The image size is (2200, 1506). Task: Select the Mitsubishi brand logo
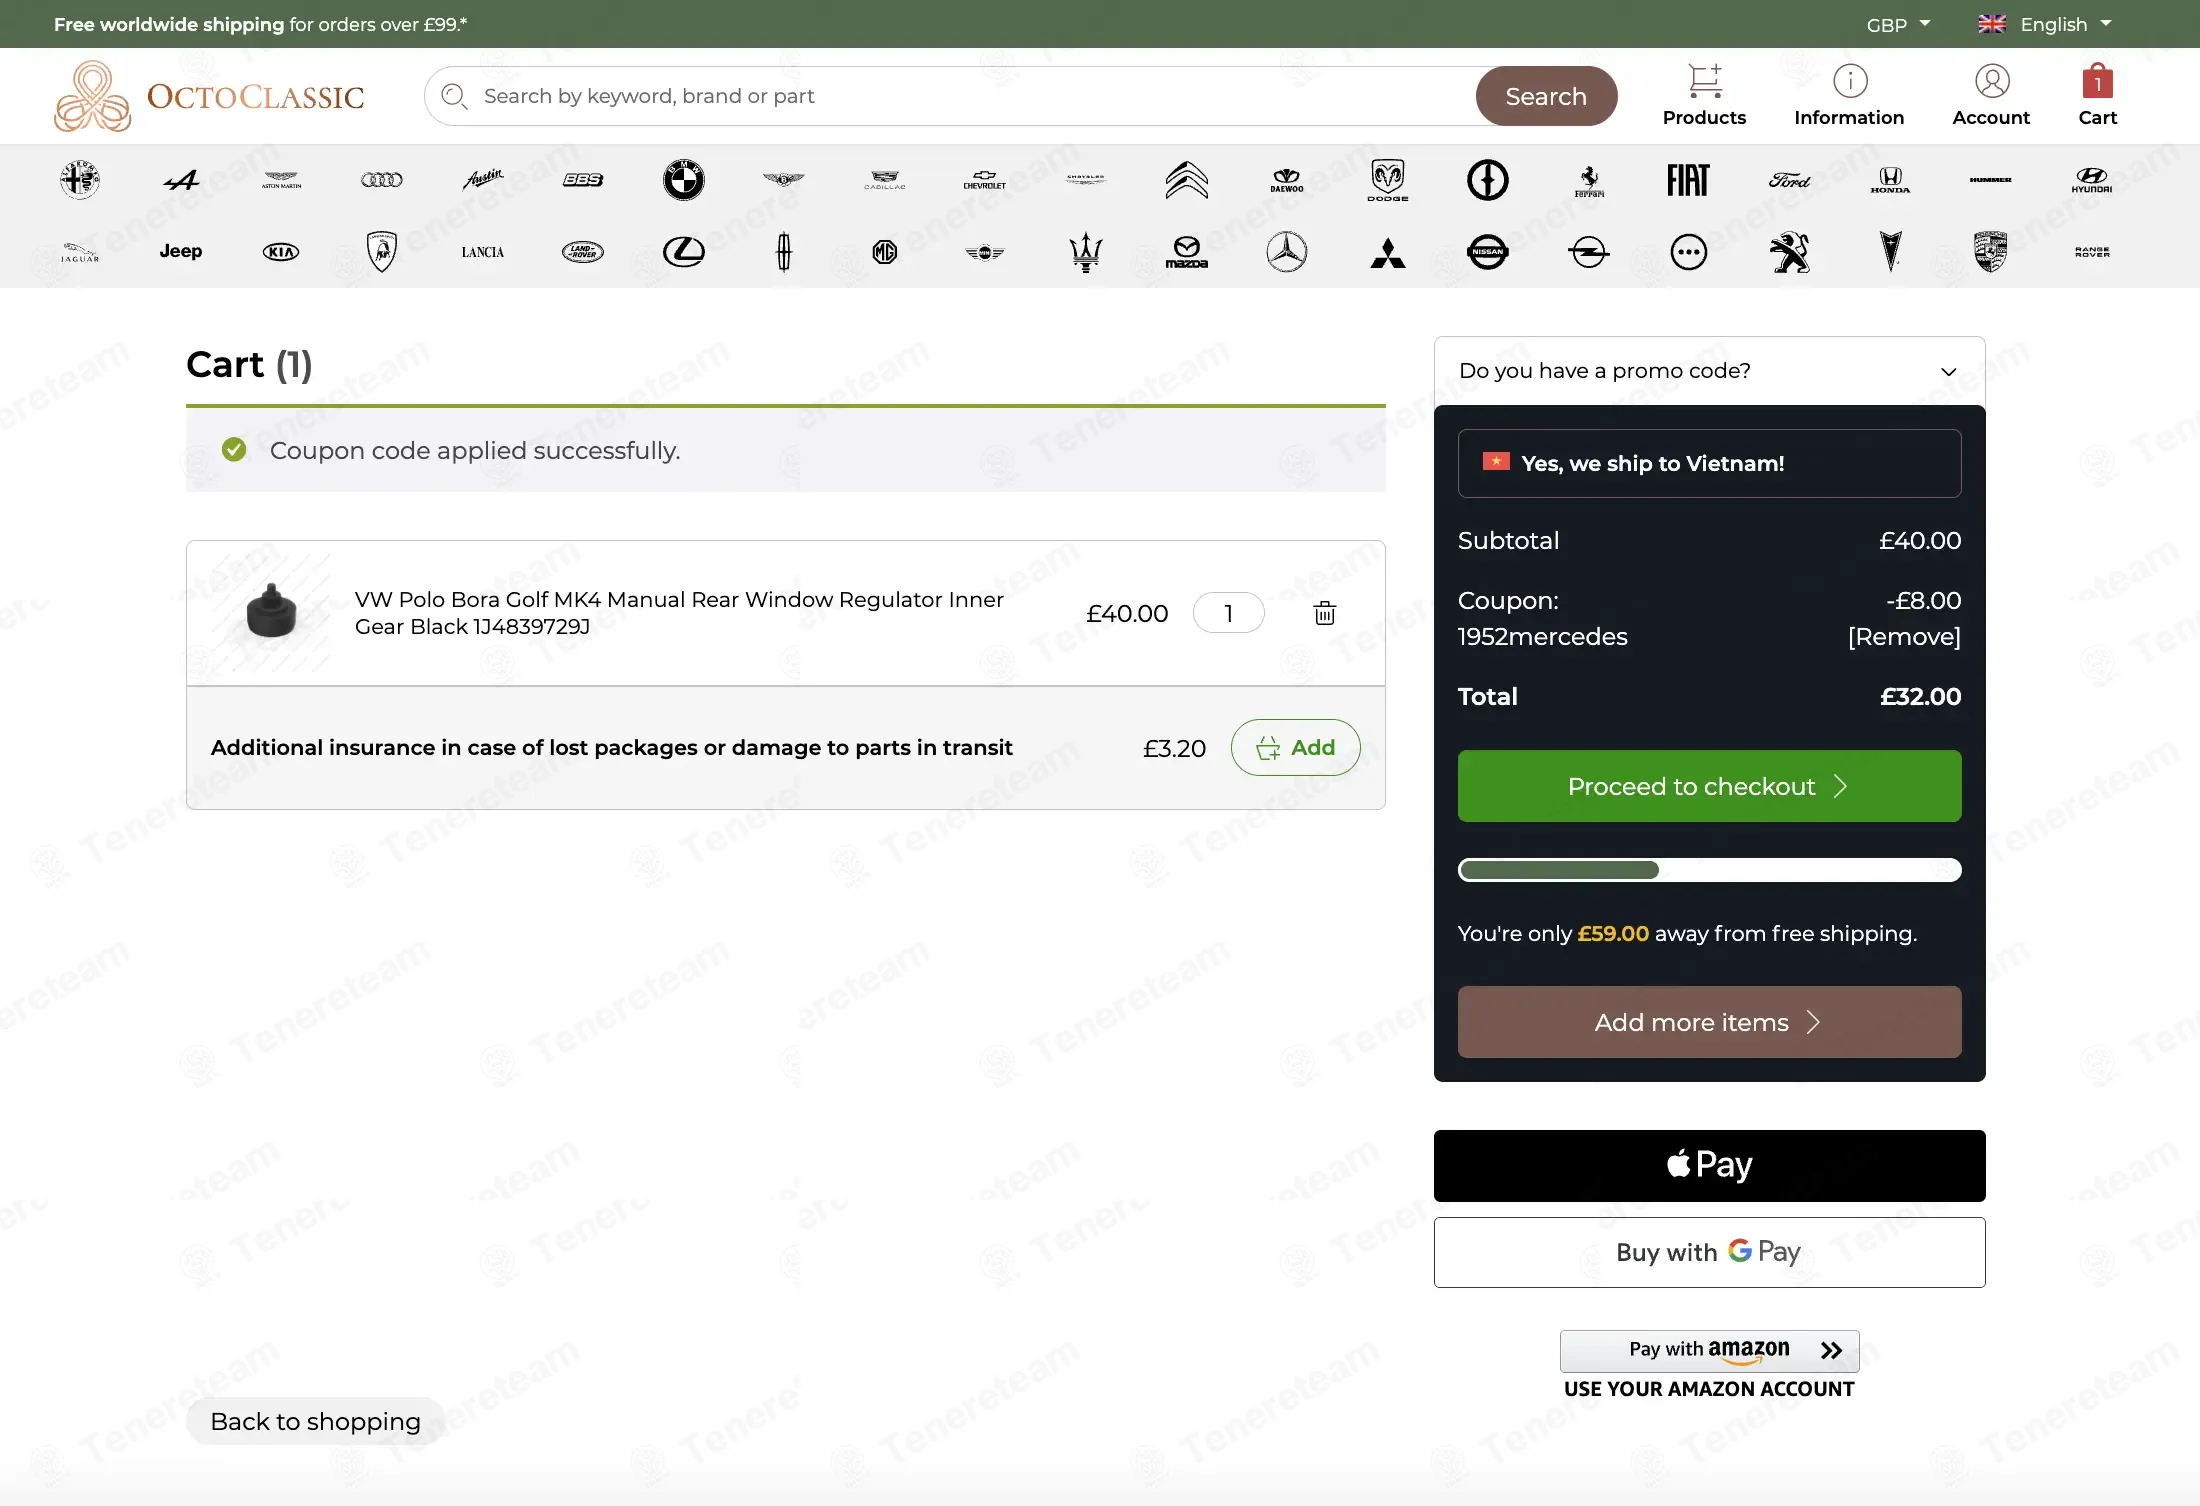pos(1388,253)
